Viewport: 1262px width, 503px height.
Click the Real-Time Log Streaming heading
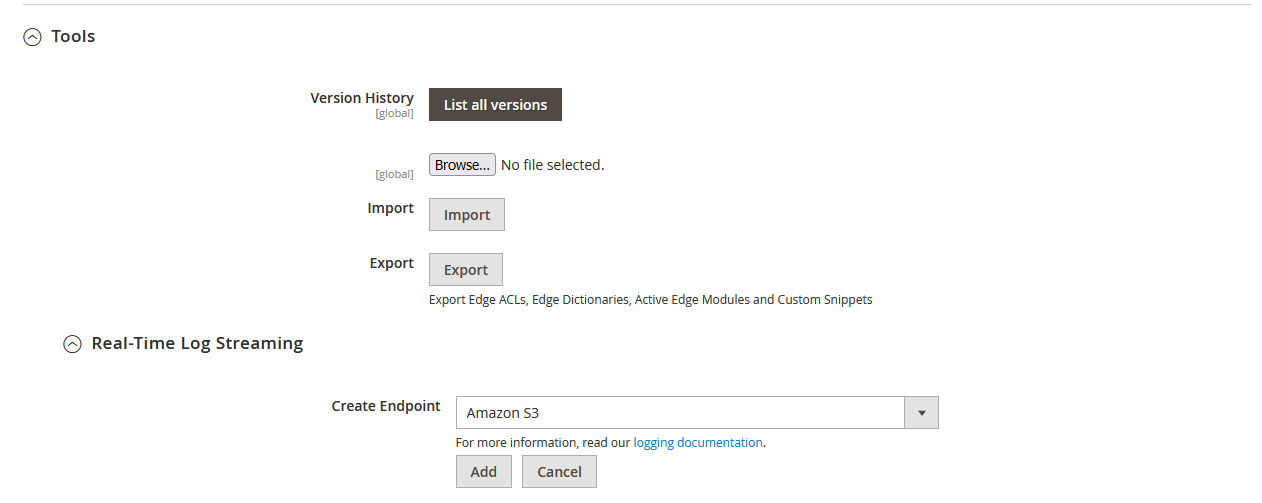[197, 343]
